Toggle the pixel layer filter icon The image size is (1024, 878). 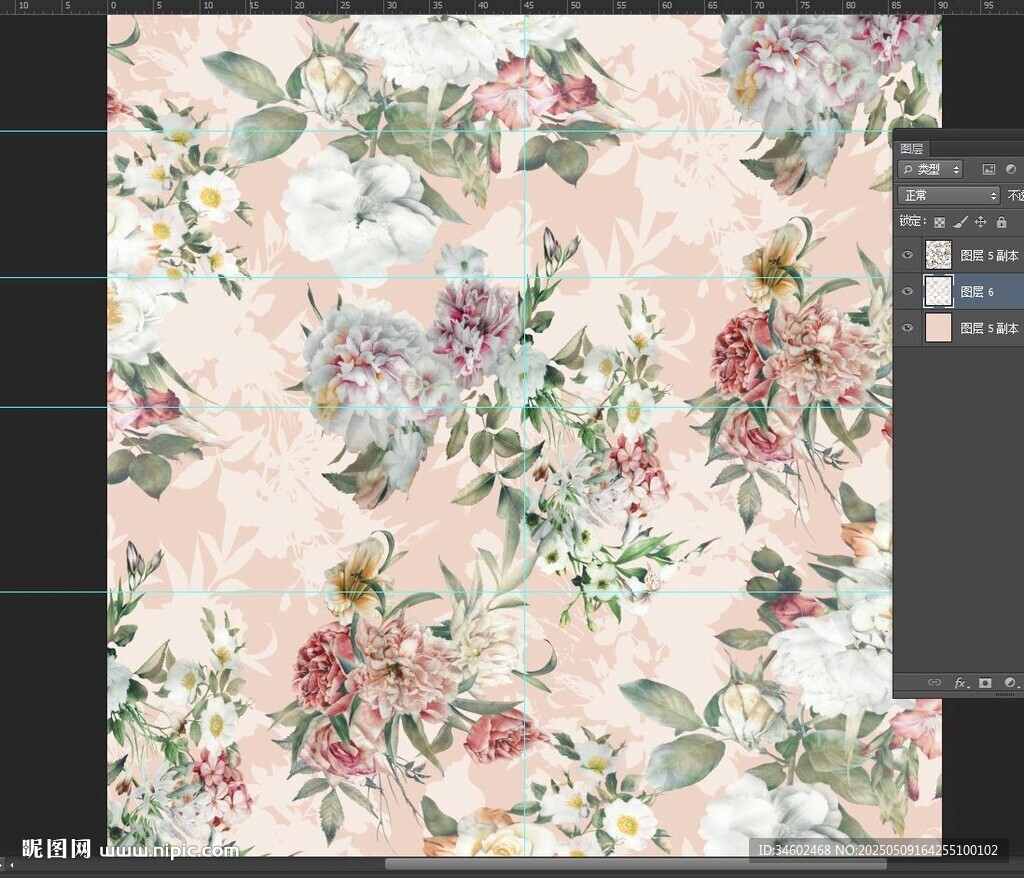[x=989, y=170]
